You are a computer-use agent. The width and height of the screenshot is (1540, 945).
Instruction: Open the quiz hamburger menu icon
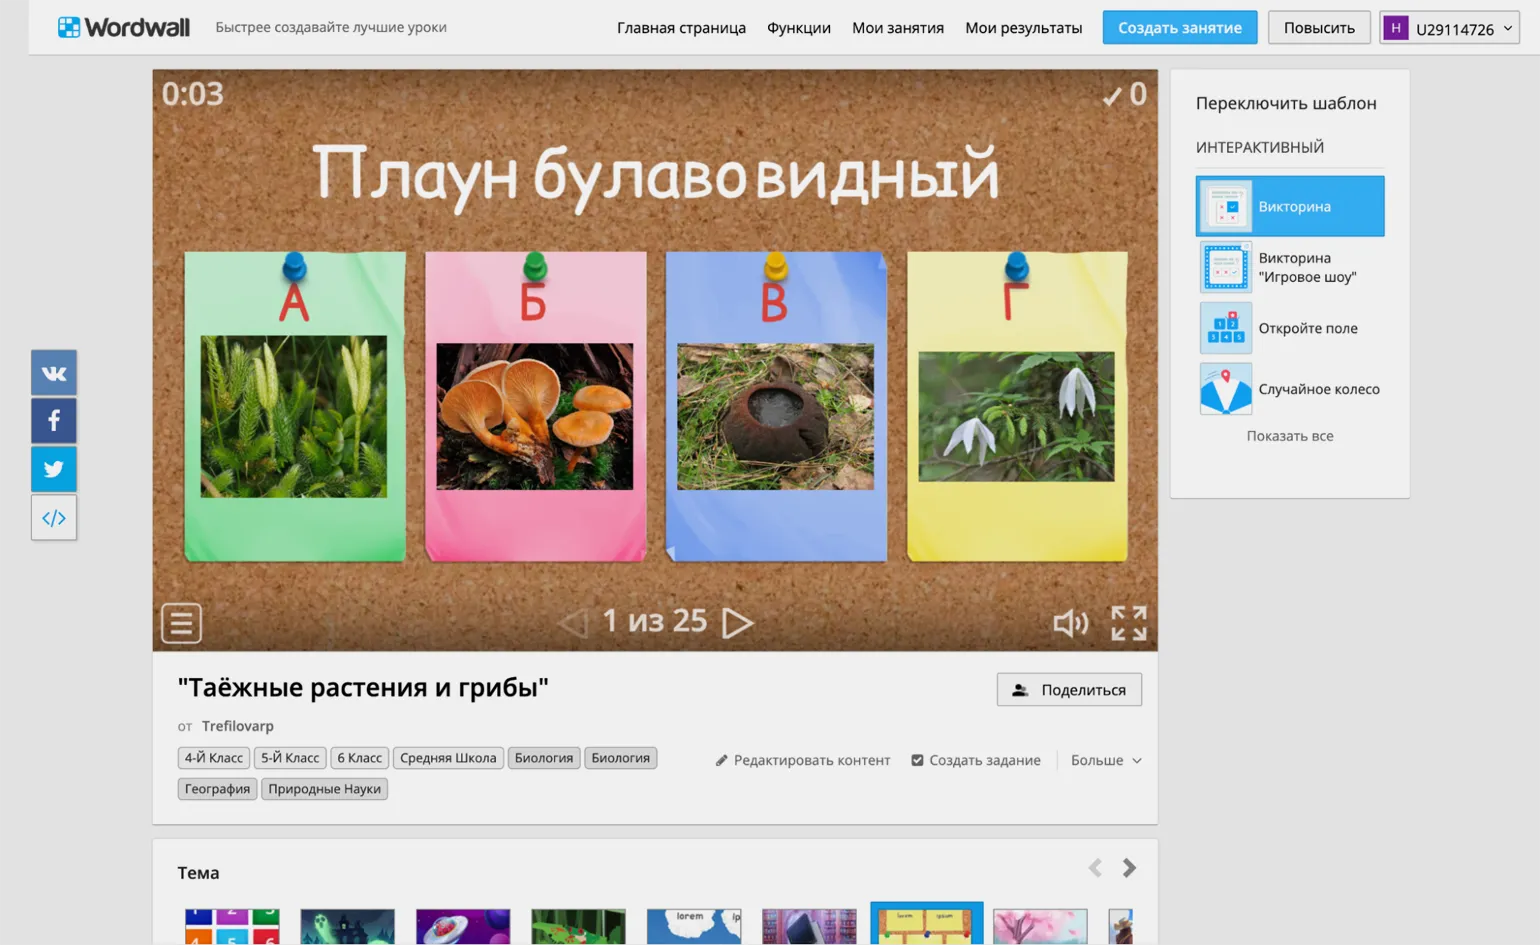click(x=181, y=623)
